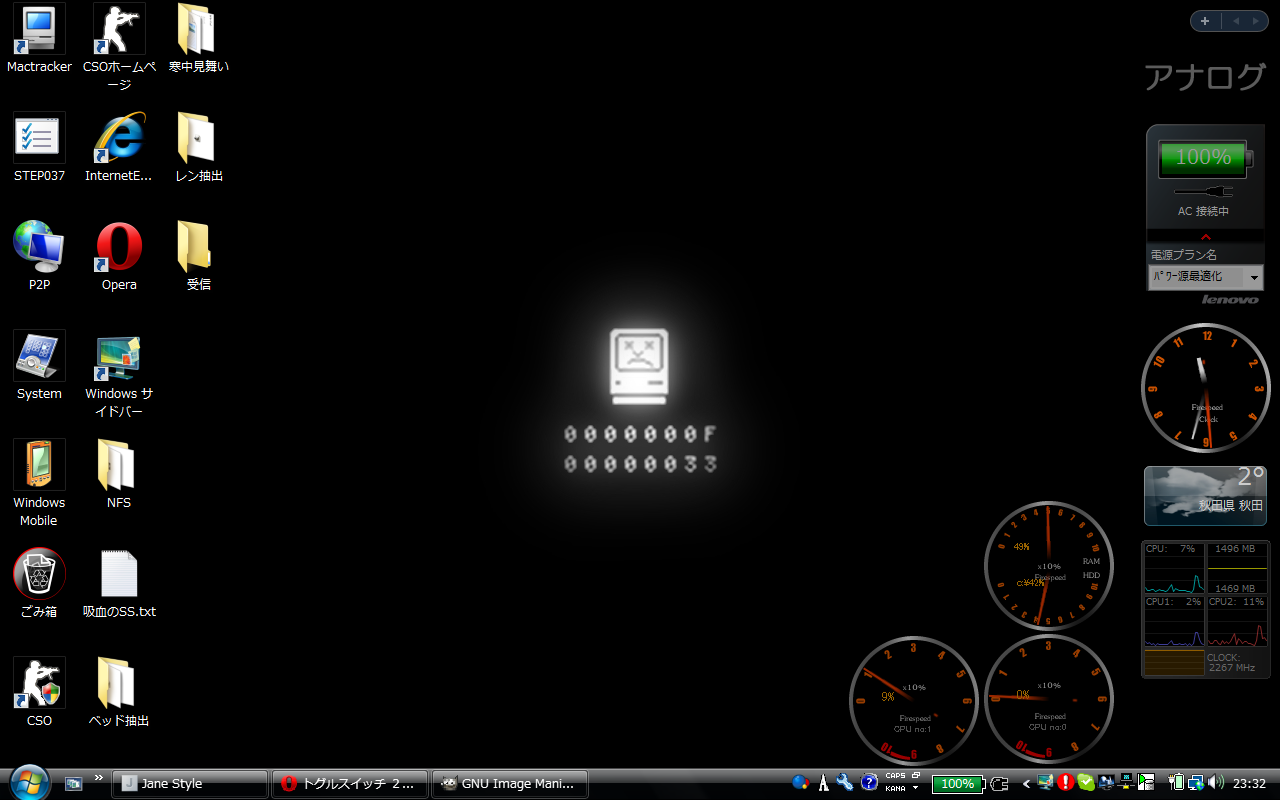This screenshot has width=1280, height=800.
Task: Select the ごみ箱 recycle bin
Action: (x=39, y=584)
